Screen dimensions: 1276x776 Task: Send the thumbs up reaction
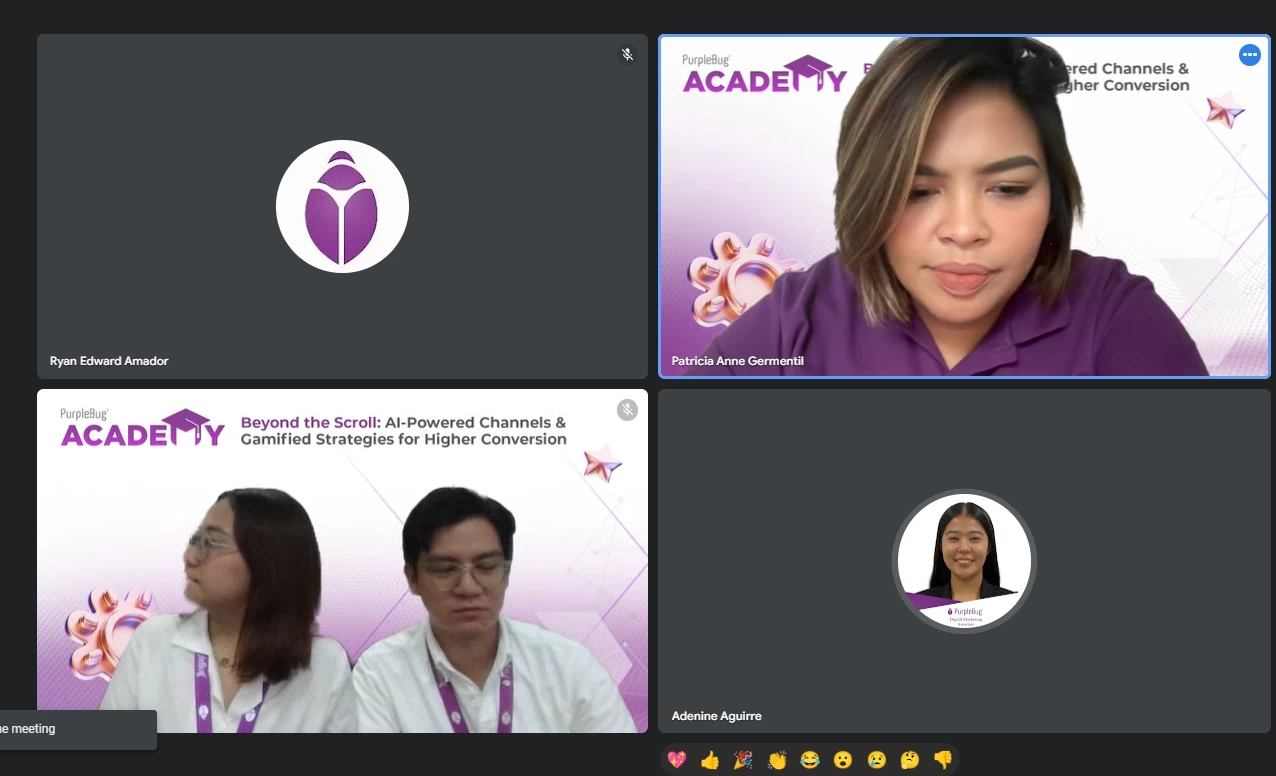pos(710,760)
